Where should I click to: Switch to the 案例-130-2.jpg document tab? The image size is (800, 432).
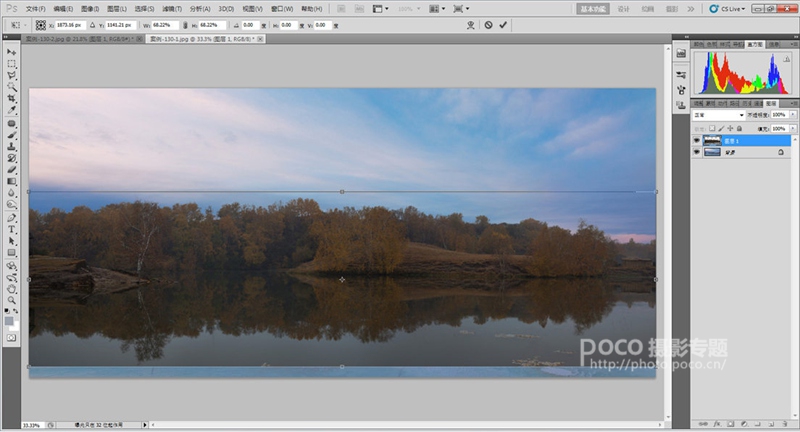79,39
